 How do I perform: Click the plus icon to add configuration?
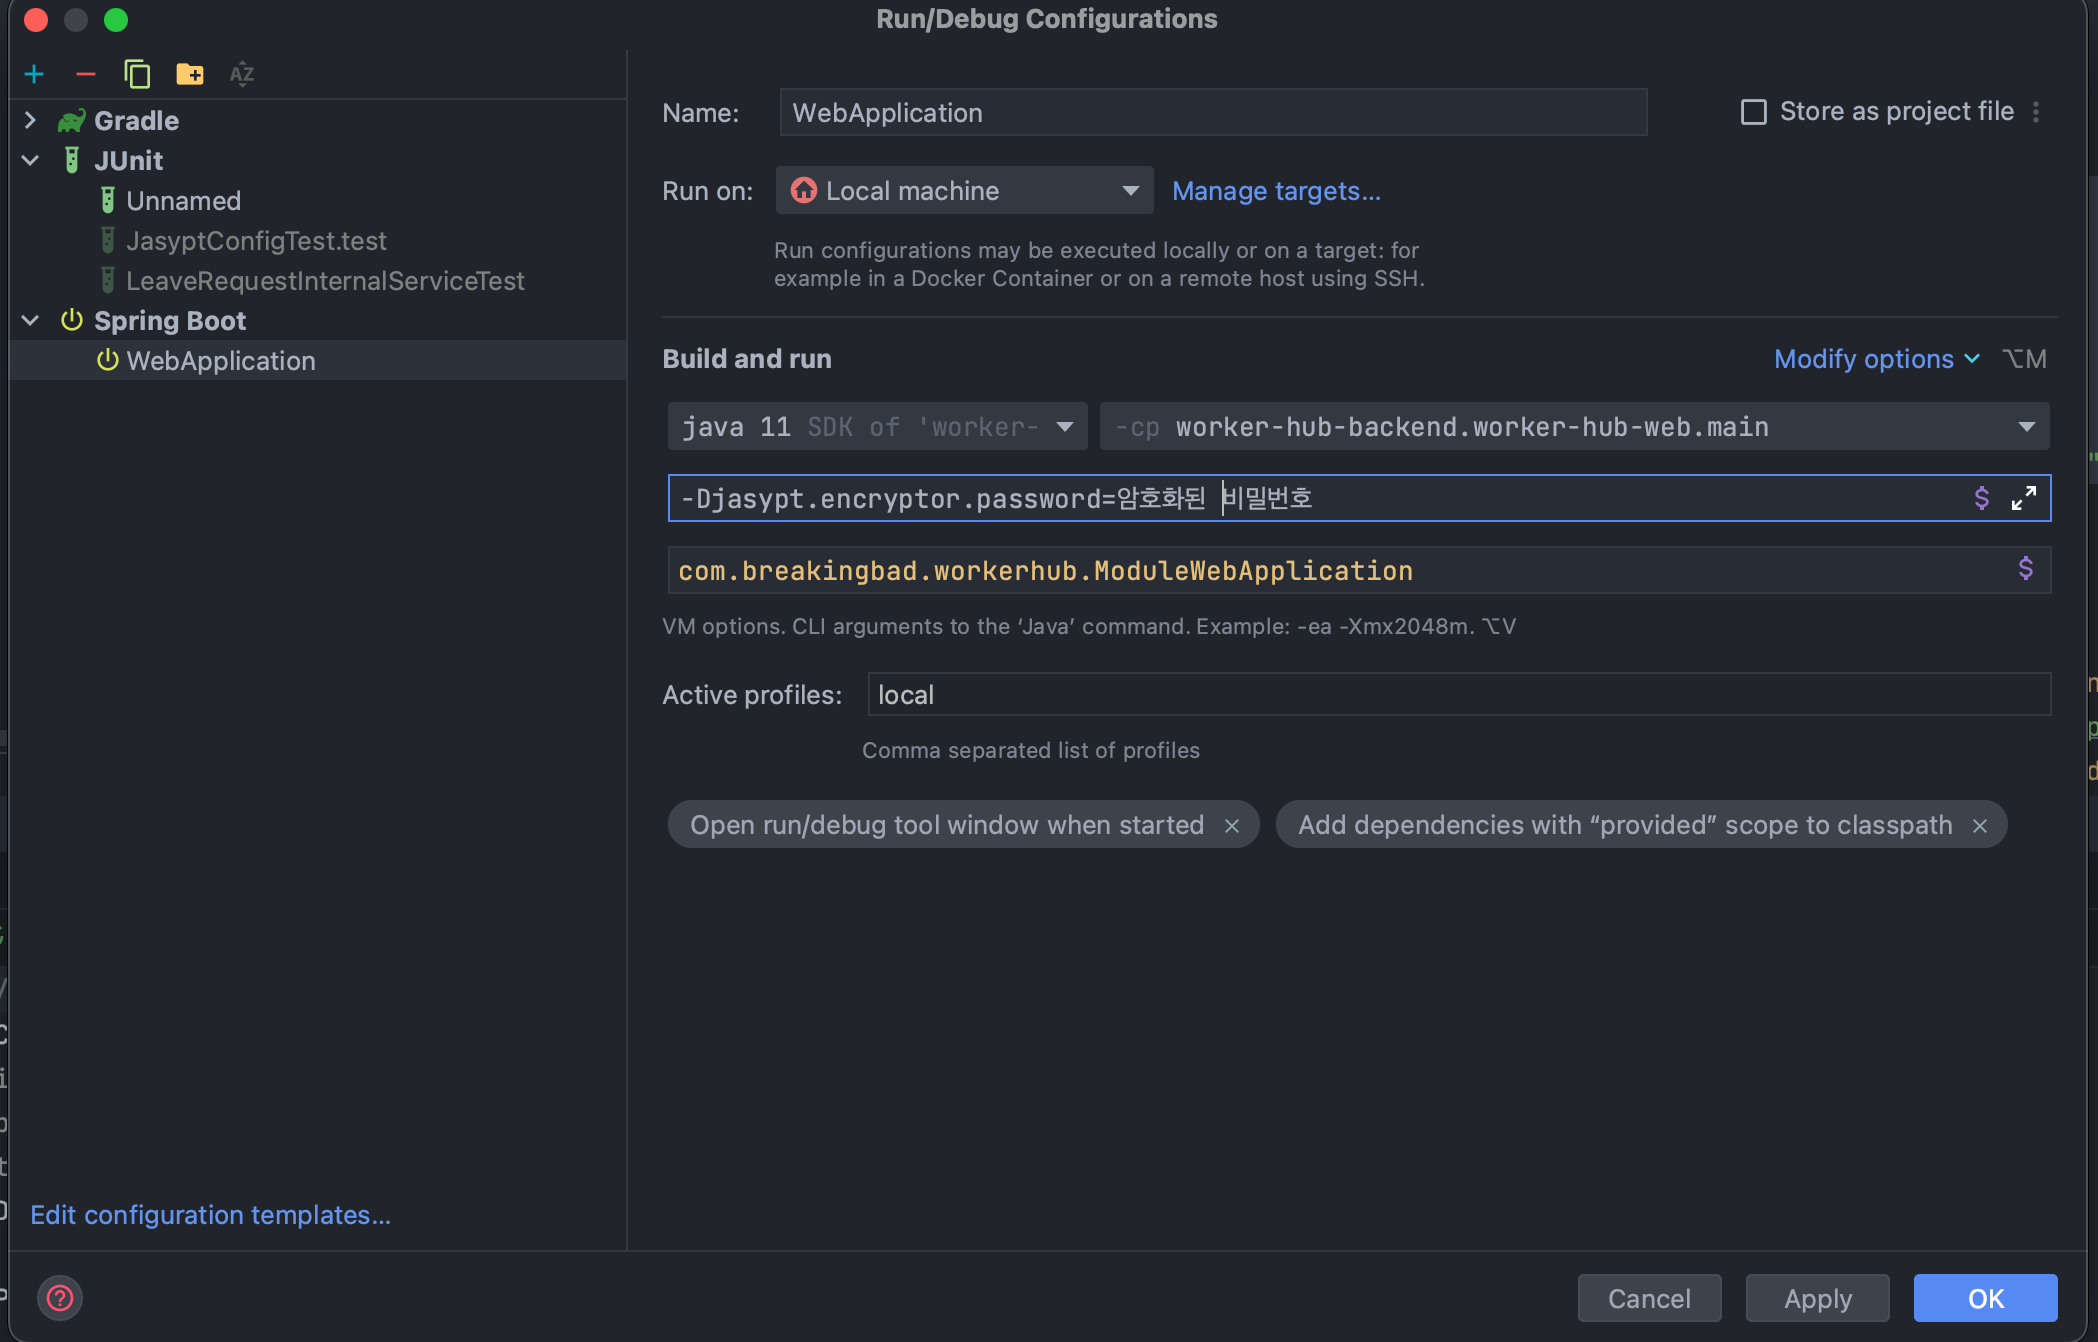pyautogui.click(x=34, y=74)
